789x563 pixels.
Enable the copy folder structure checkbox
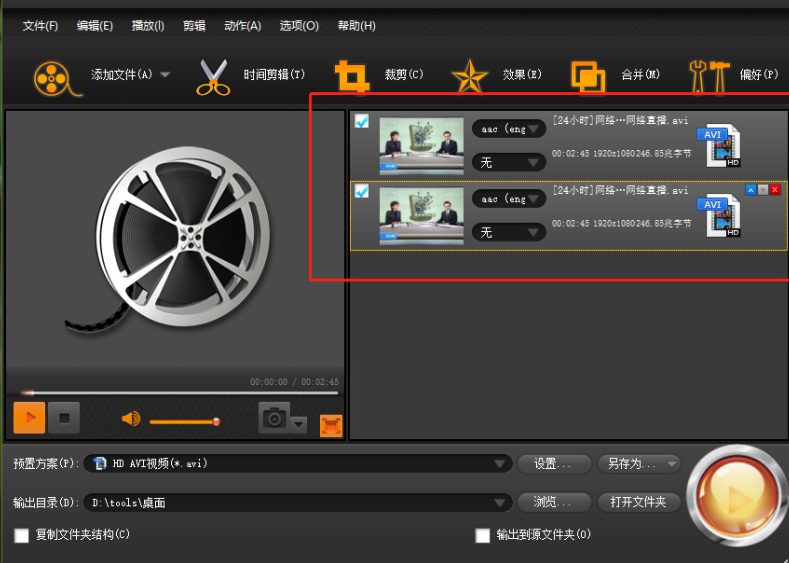pos(22,535)
